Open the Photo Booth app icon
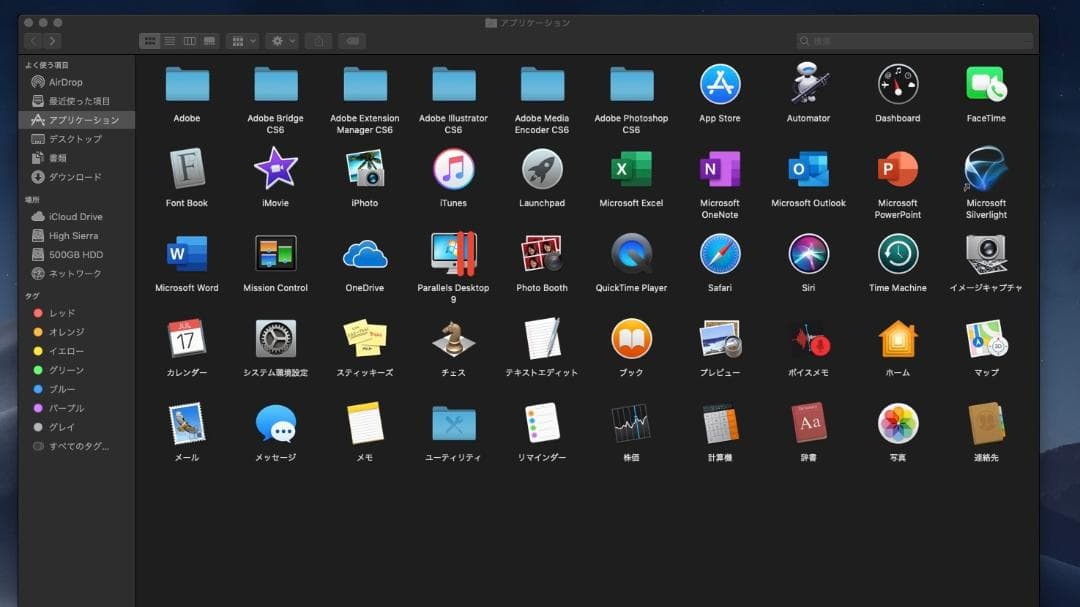This screenshot has height=607, width=1080. pos(542,254)
